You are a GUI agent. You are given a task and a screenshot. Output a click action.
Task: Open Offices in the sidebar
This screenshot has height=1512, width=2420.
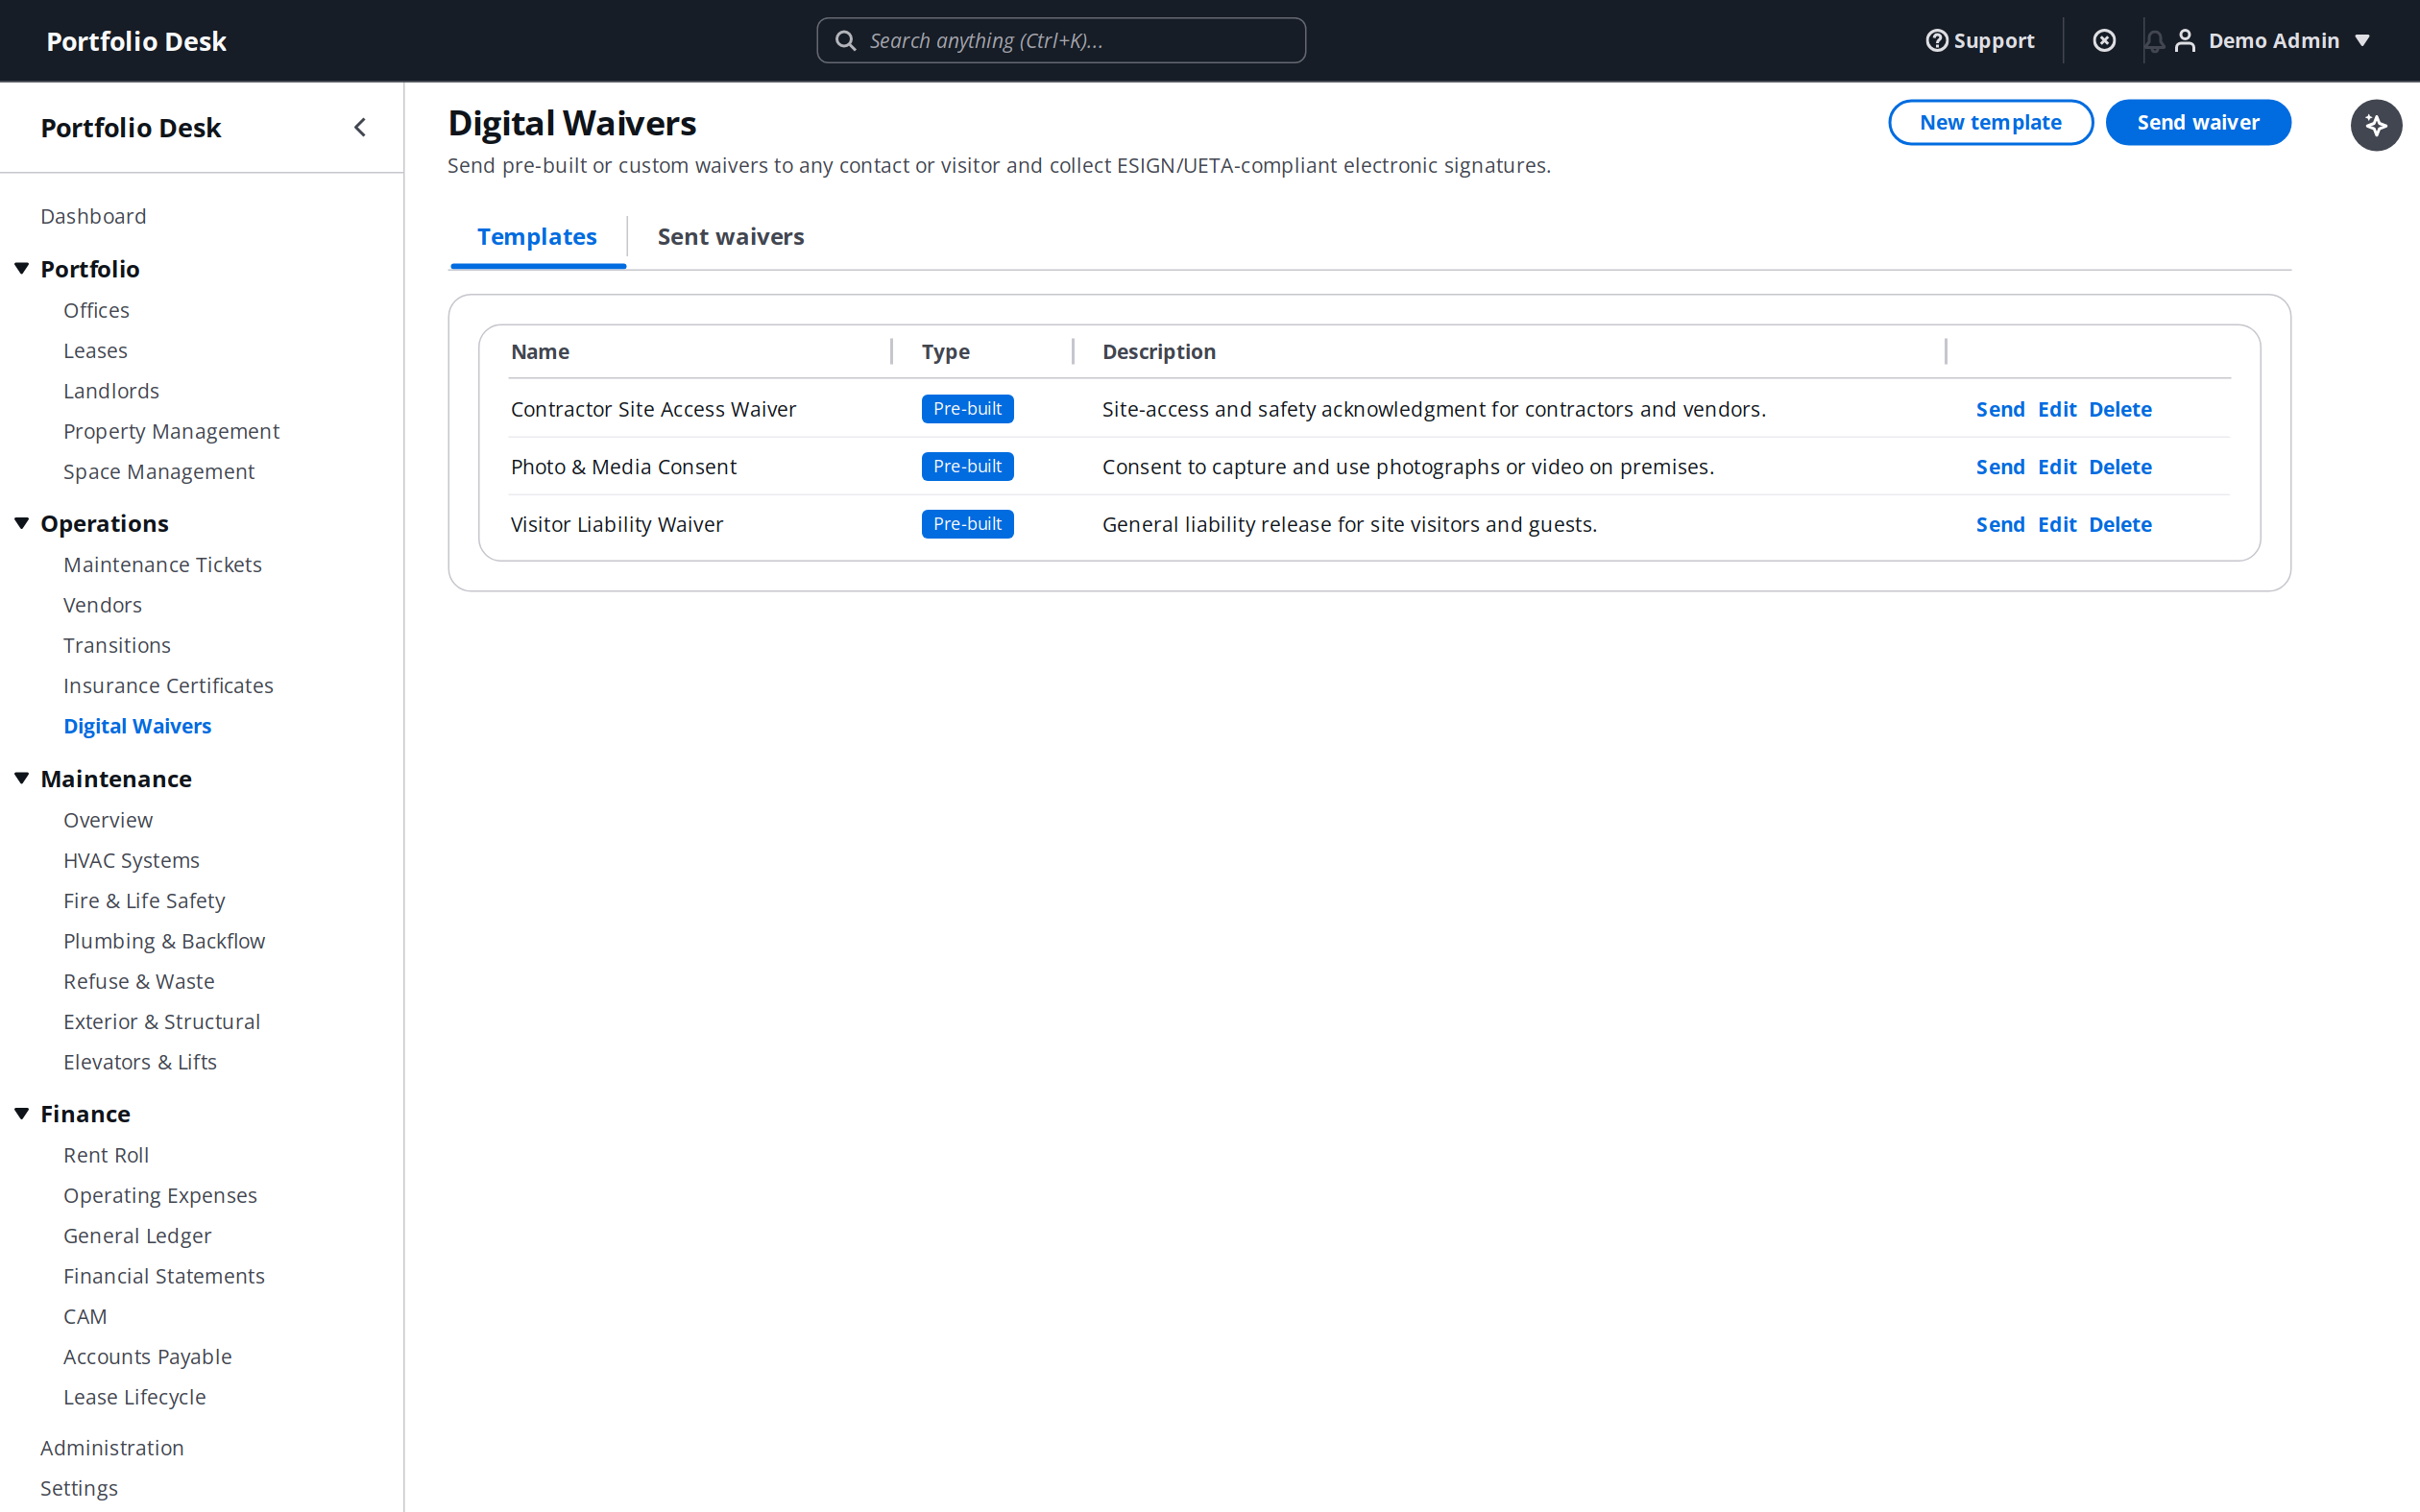pyautogui.click(x=96, y=310)
